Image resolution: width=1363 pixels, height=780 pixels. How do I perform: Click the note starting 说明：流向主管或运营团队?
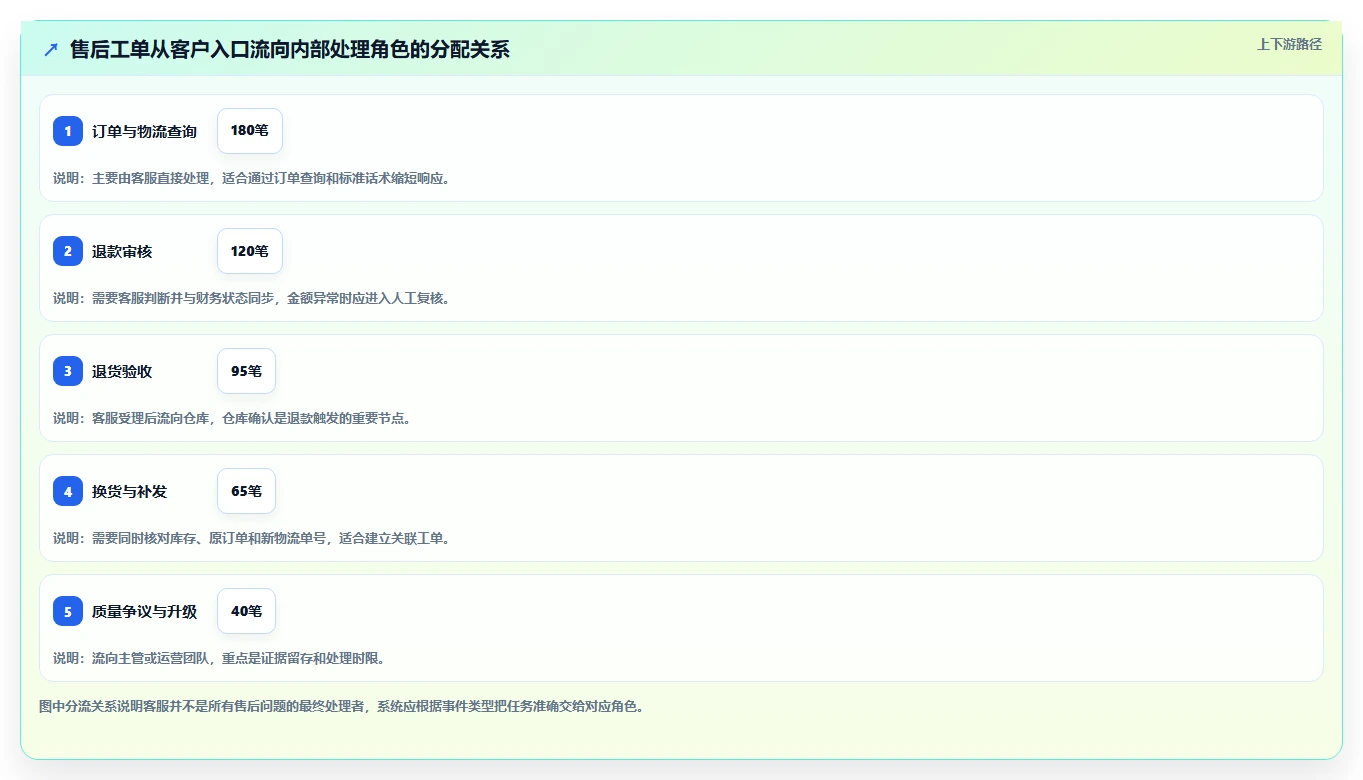coord(219,658)
